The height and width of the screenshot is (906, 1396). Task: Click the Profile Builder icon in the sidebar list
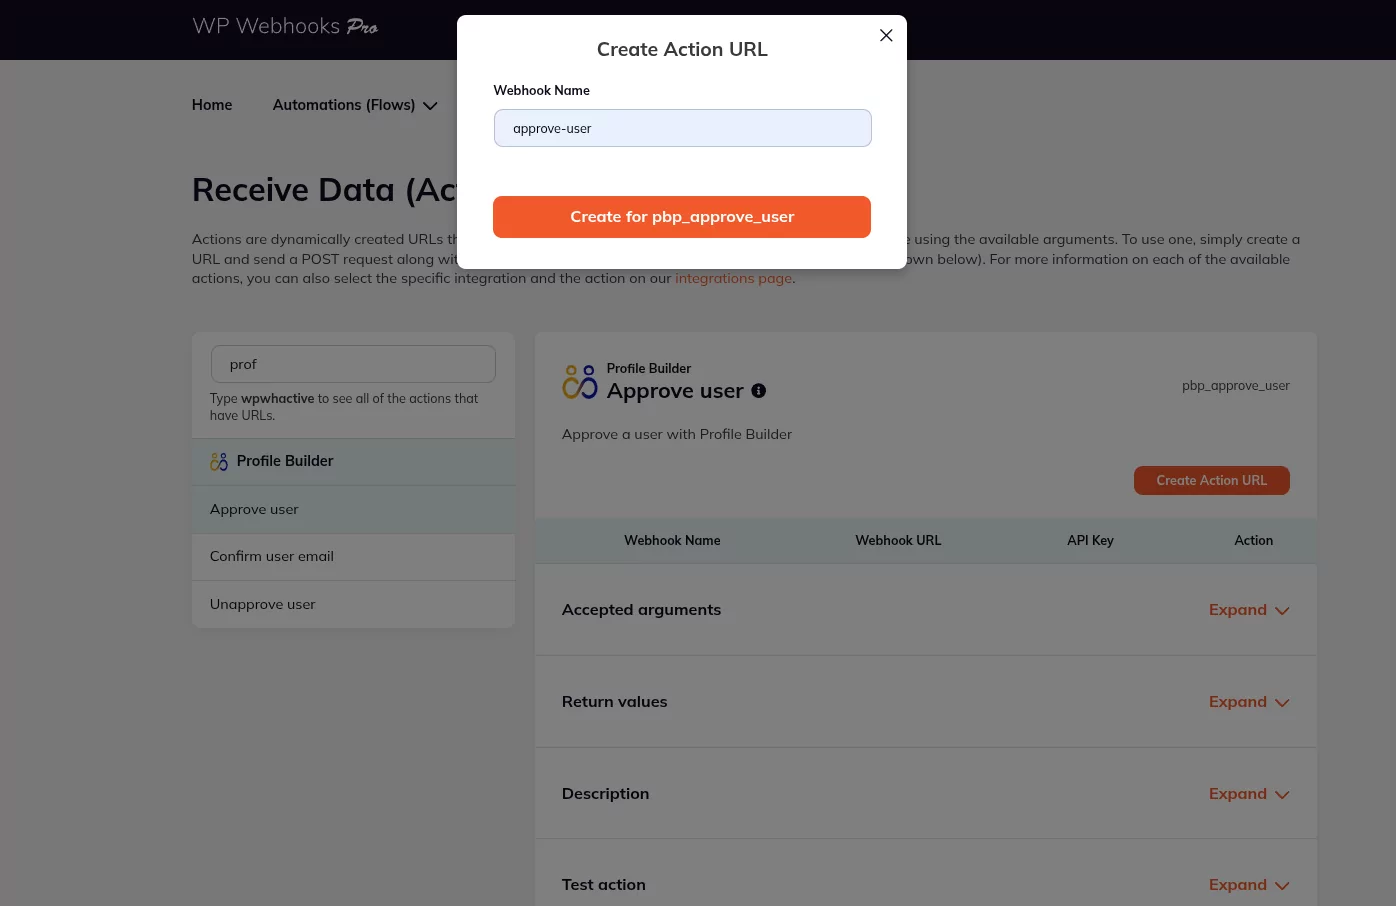click(219, 461)
